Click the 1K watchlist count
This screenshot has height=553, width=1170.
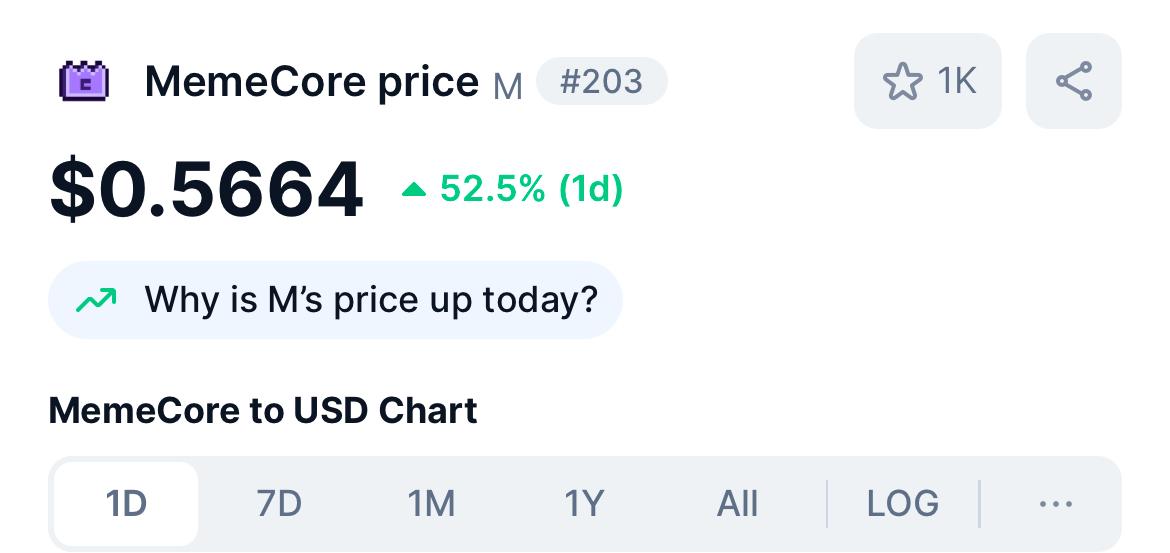956,81
